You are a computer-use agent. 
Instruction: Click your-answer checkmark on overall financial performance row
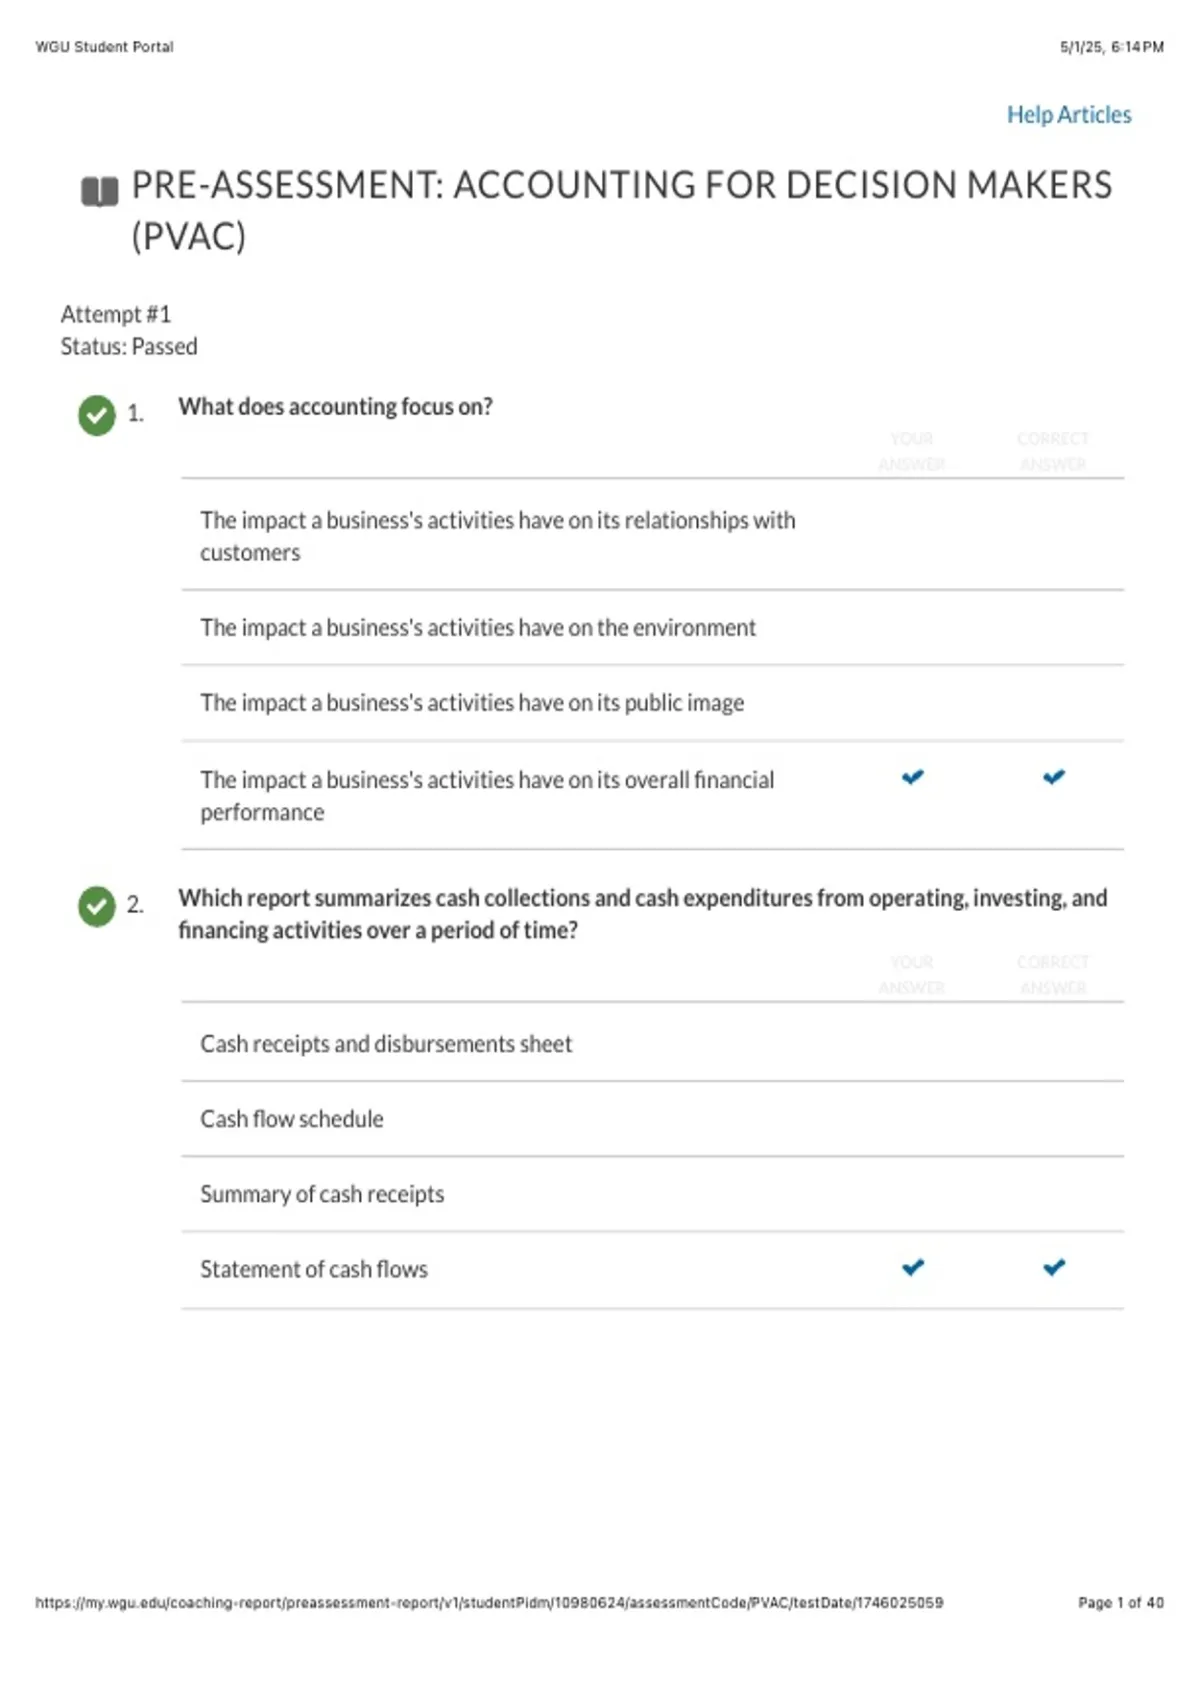coord(912,777)
